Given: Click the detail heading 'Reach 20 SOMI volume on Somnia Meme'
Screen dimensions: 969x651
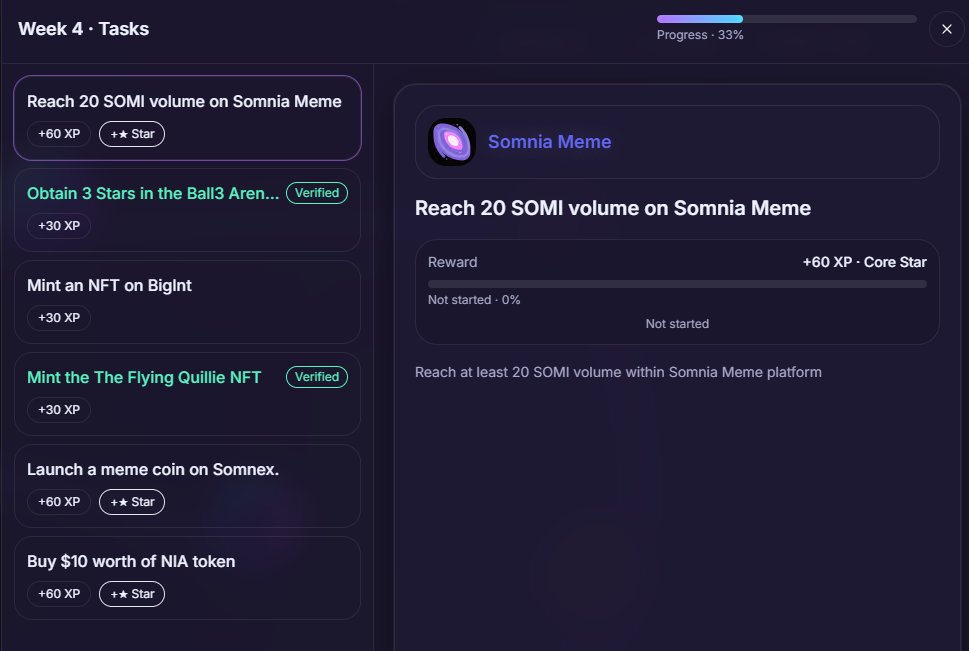Looking at the screenshot, I should 612,208.
